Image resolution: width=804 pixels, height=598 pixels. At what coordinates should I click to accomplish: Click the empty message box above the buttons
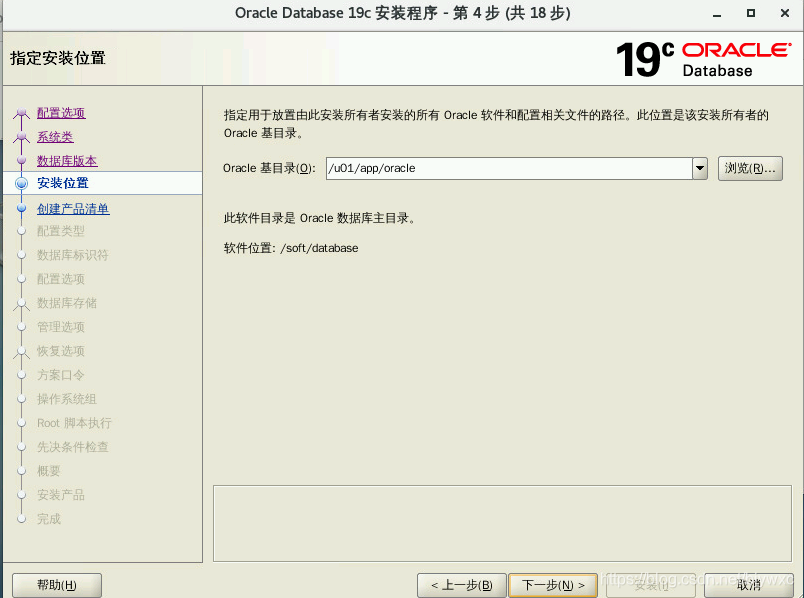coord(502,524)
